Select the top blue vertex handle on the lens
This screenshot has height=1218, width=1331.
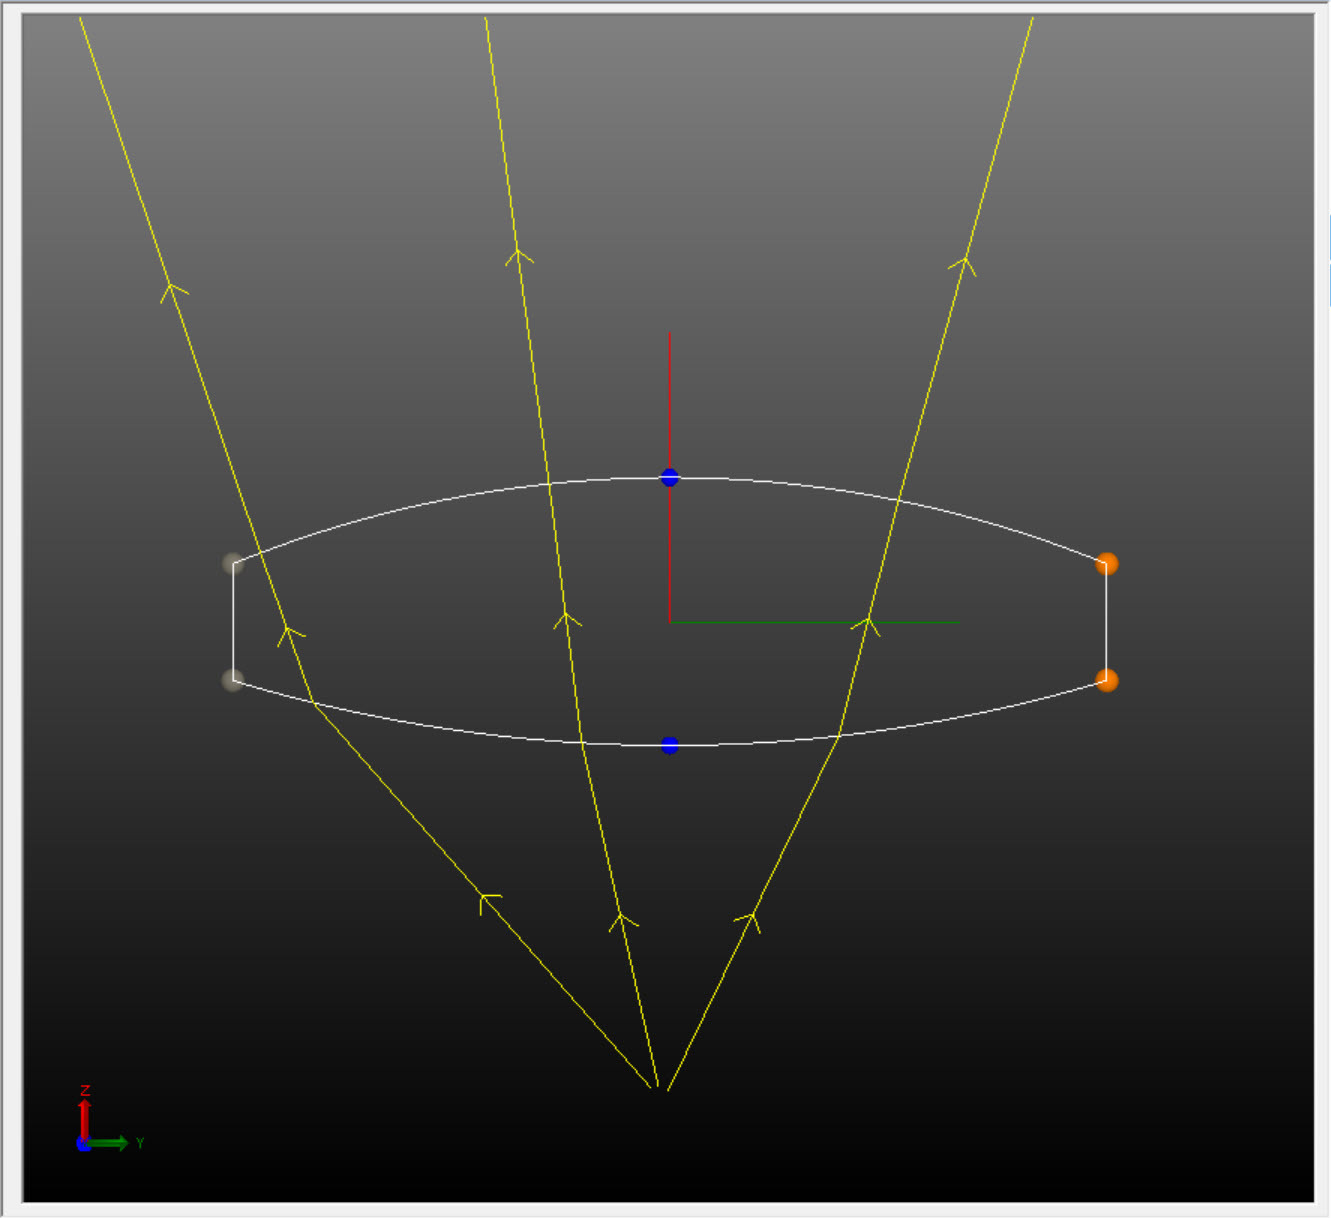coord(668,477)
